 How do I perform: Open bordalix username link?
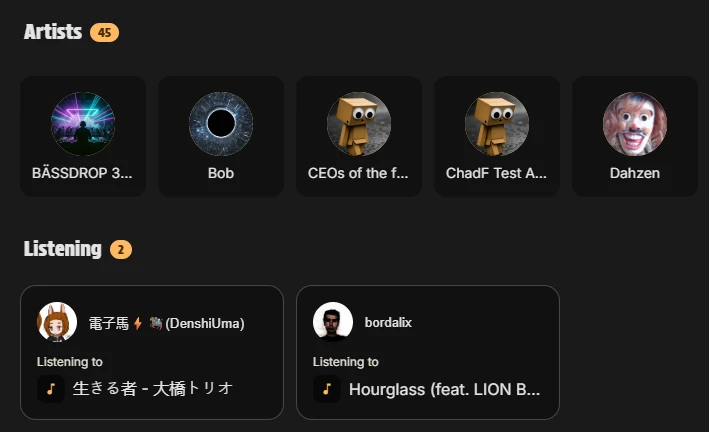[x=388, y=323]
